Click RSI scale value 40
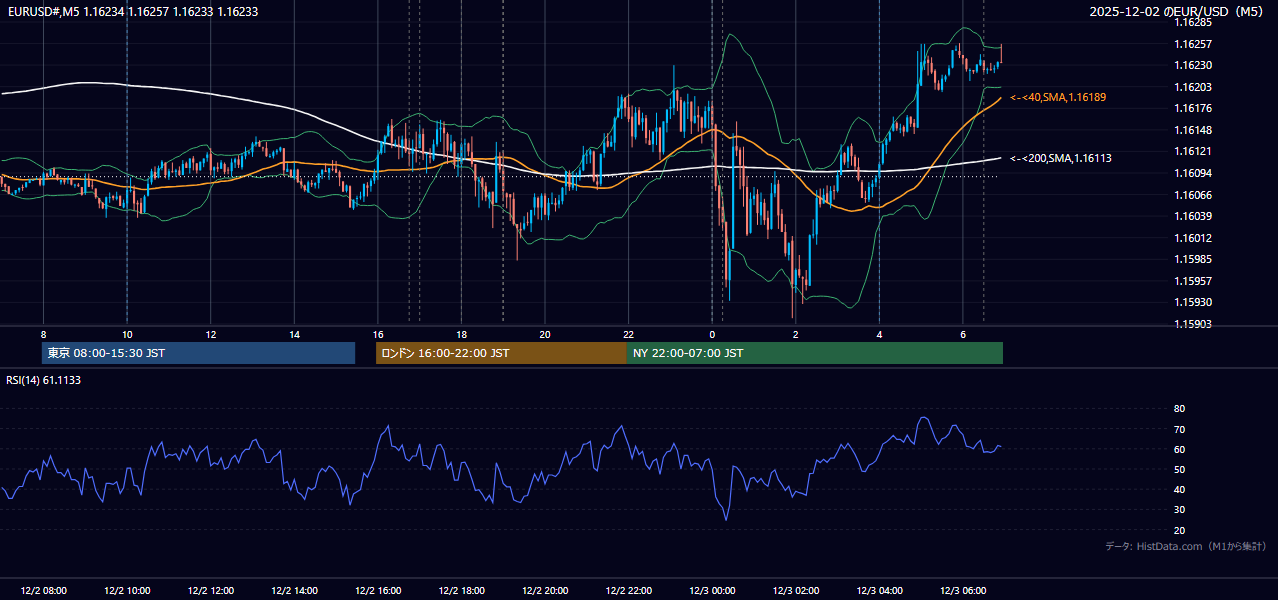 [1180, 489]
